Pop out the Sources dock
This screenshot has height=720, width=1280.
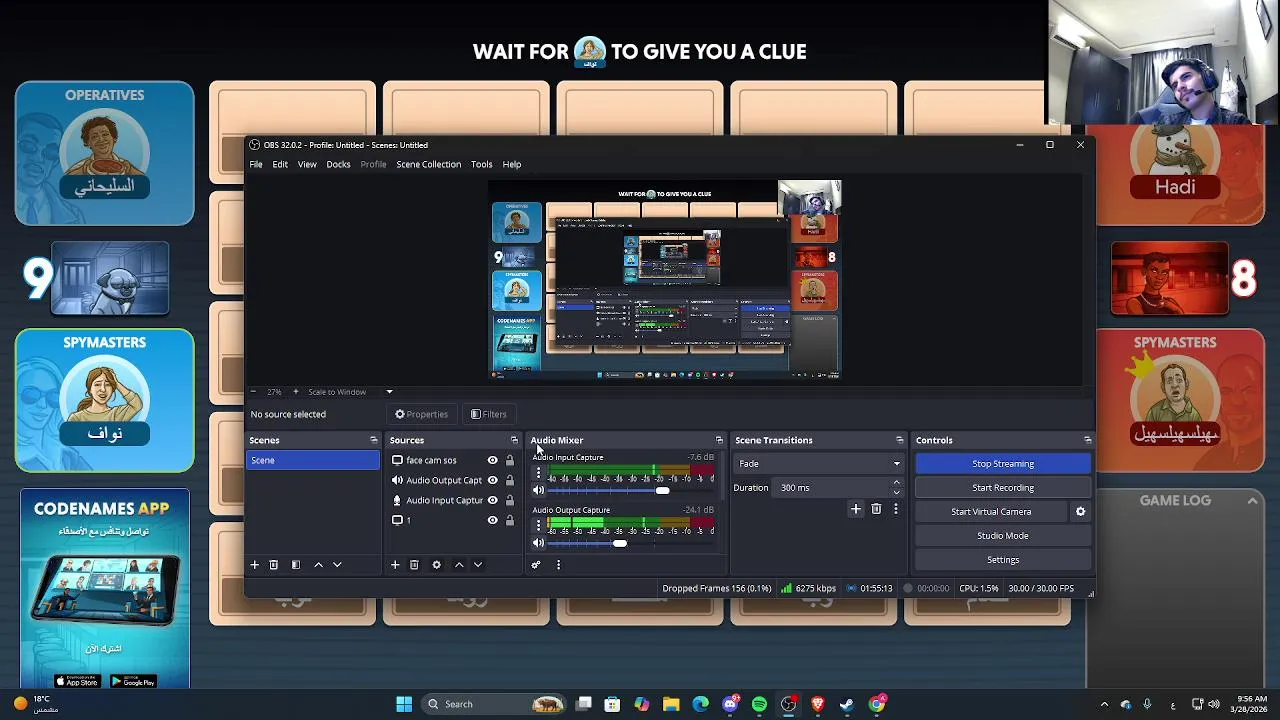(x=515, y=440)
